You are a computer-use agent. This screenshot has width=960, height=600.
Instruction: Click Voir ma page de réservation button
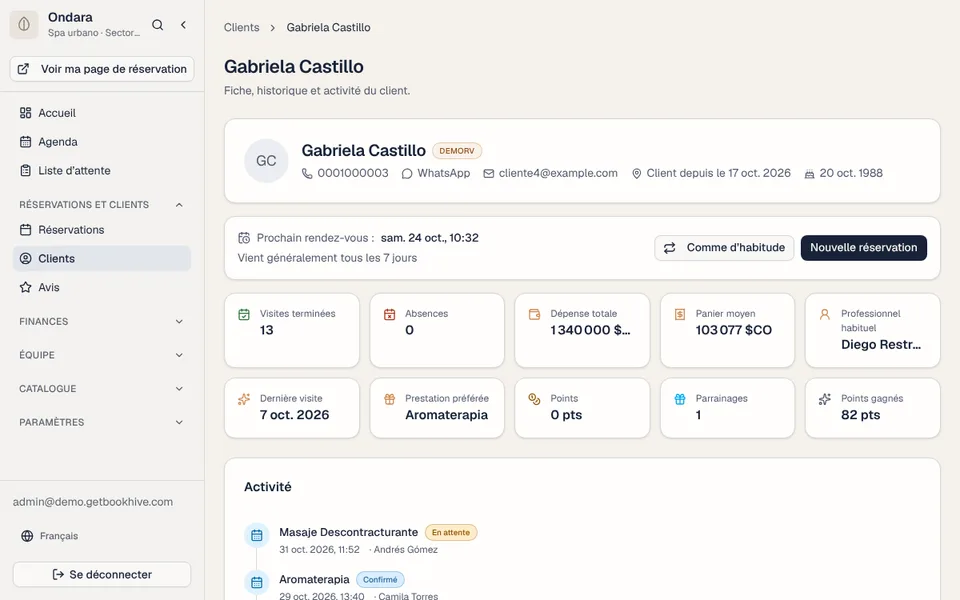(x=102, y=69)
